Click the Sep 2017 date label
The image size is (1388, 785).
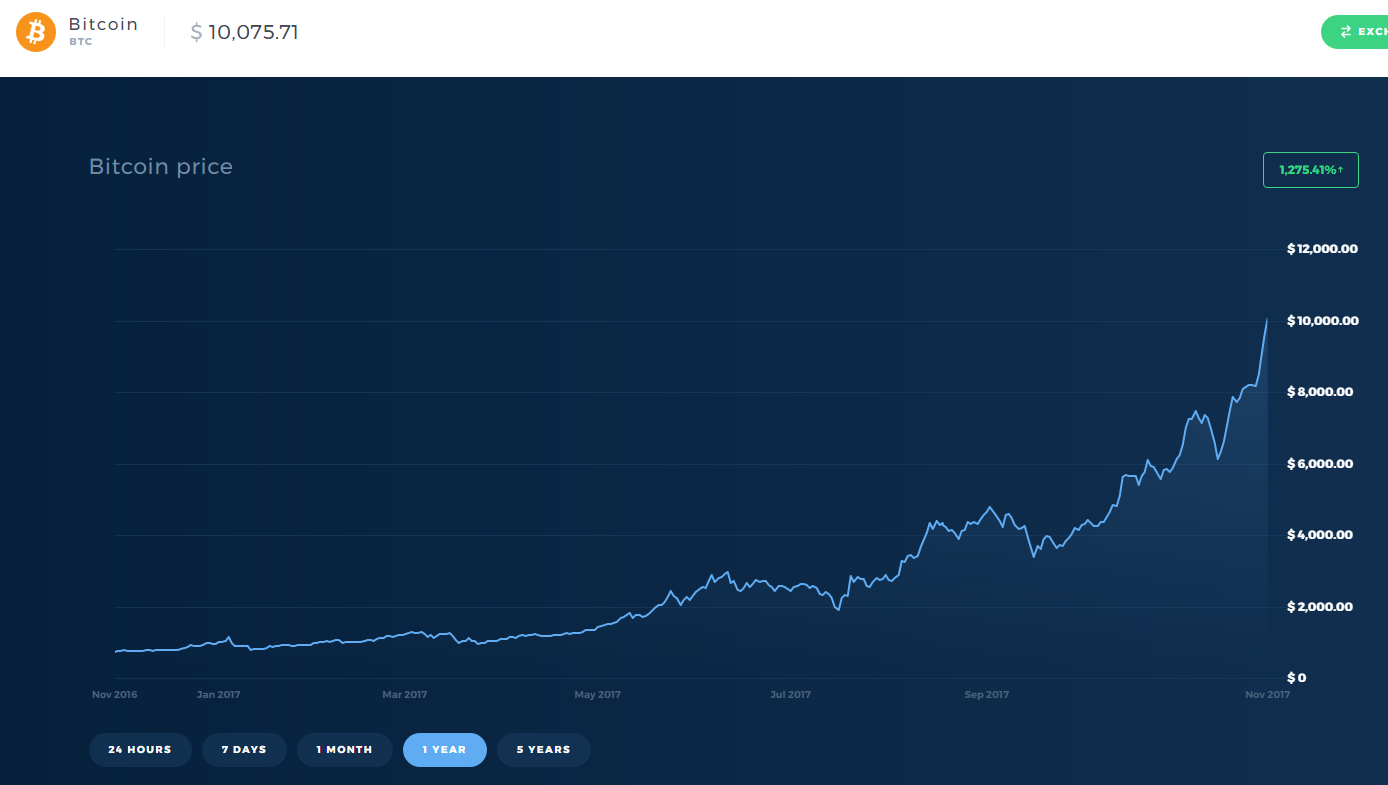click(x=986, y=694)
